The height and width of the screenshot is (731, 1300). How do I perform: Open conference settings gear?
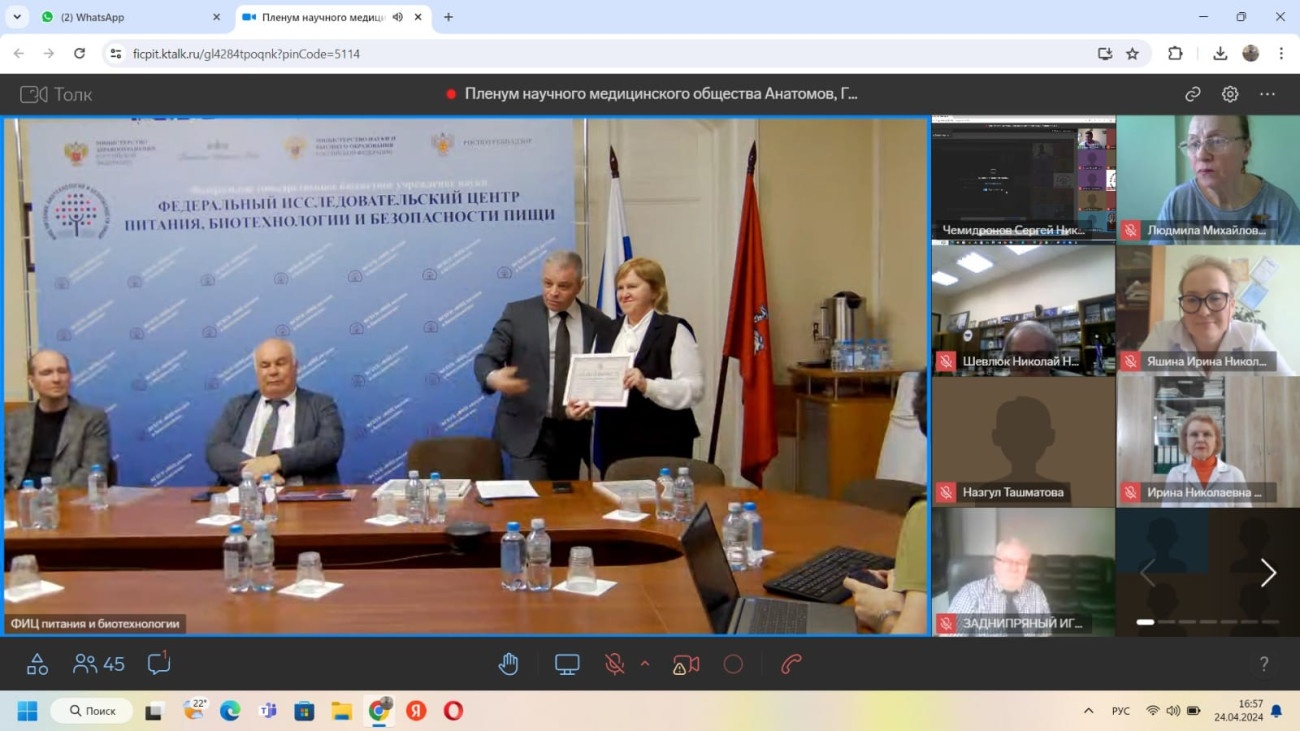click(1230, 94)
